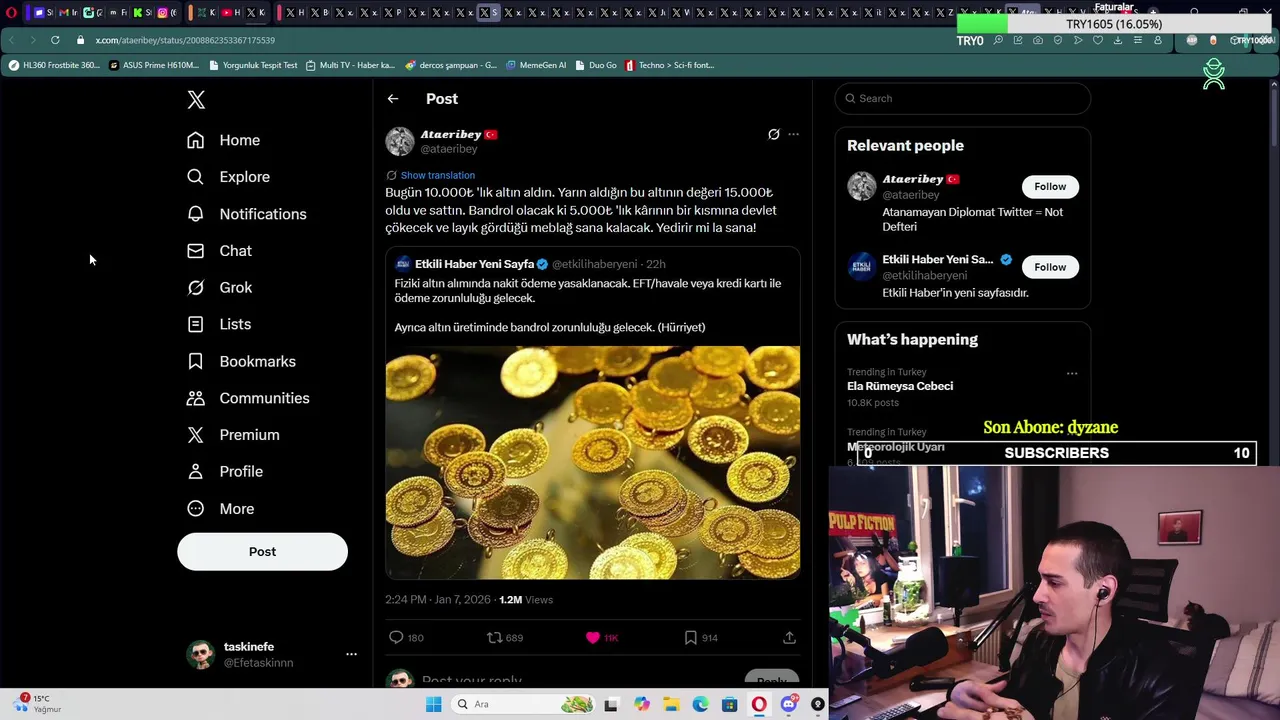
Task: Open HL360 Frostbite 360 bookmark
Action: [x=54, y=65]
